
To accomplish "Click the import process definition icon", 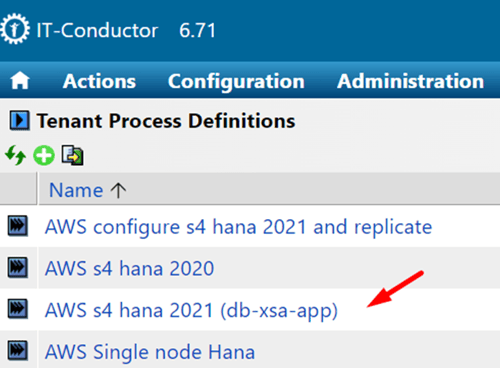I will click(x=72, y=155).
